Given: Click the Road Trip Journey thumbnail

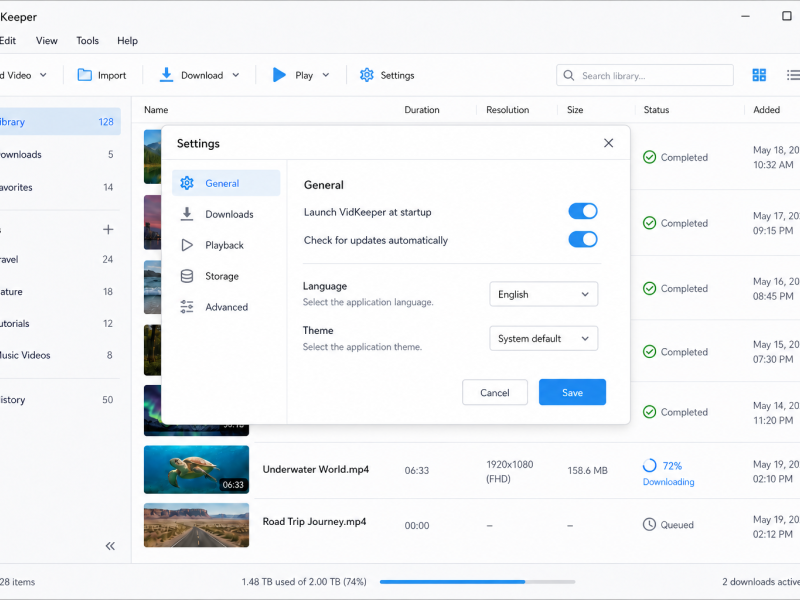Looking at the screenshot, I should coord(196,525).
